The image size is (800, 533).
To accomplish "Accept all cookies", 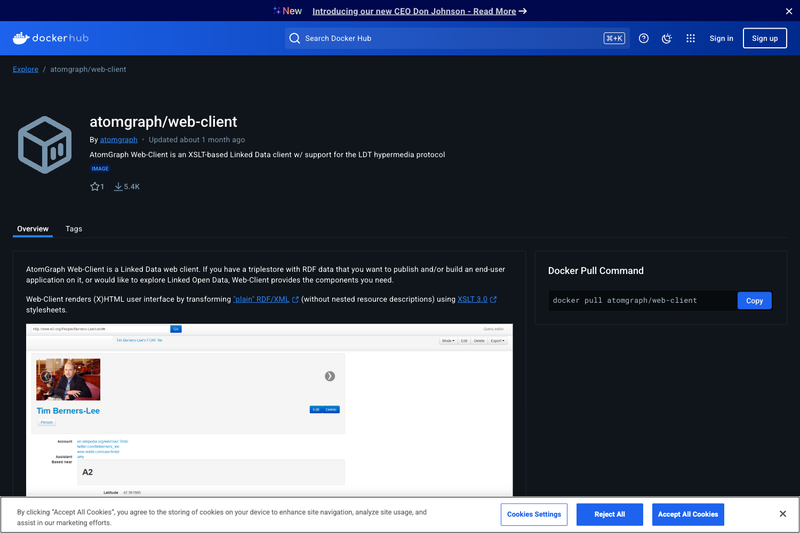I will (688, 514).
